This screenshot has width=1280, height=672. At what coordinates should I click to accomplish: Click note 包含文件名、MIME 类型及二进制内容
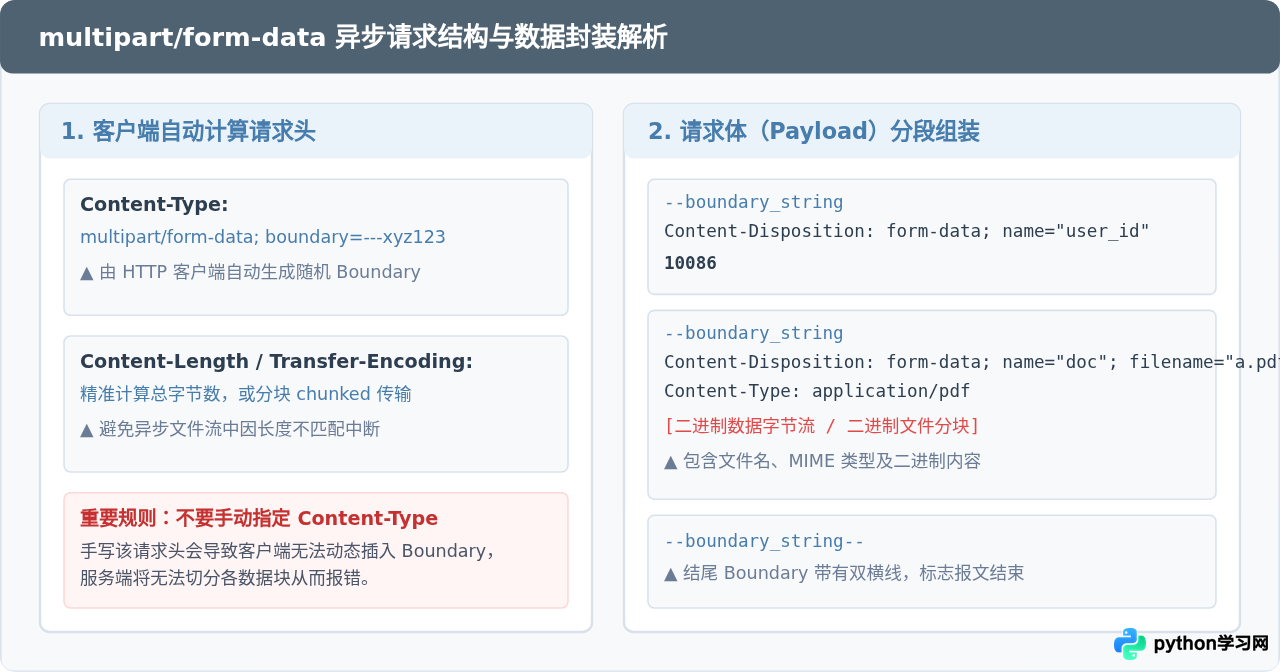[x=822, y=461]
